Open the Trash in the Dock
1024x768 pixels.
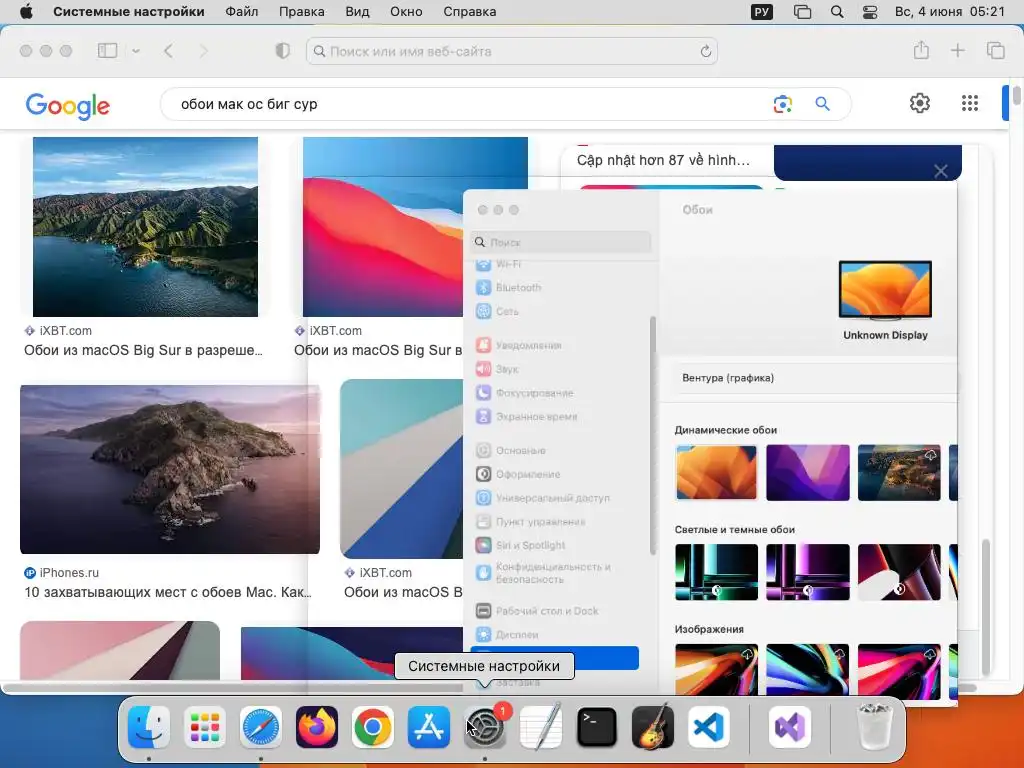click(x=874, y=727)
